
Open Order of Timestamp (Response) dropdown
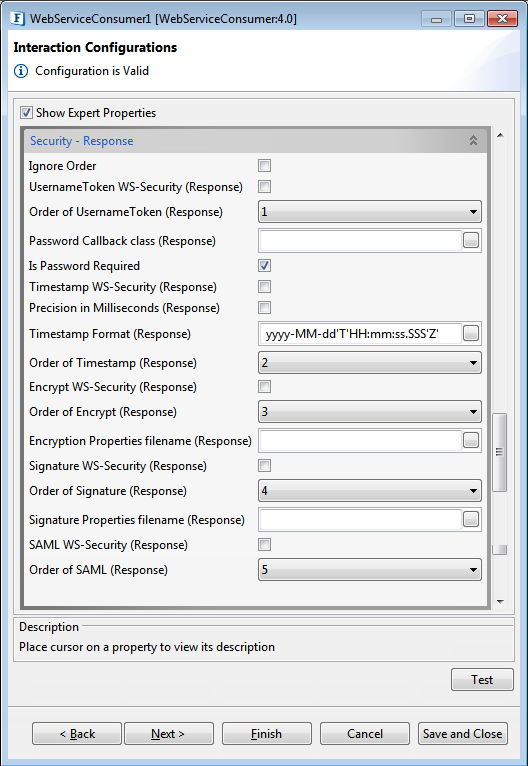coord(370,363)
